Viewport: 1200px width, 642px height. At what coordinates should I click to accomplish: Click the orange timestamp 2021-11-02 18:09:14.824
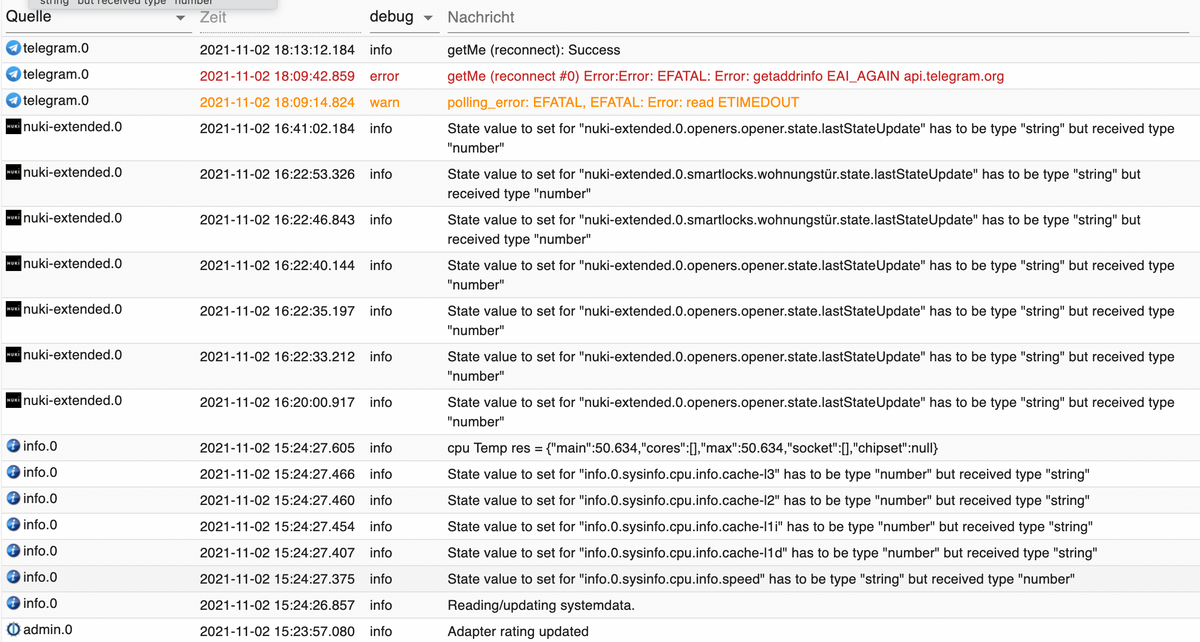pos(277,102)
